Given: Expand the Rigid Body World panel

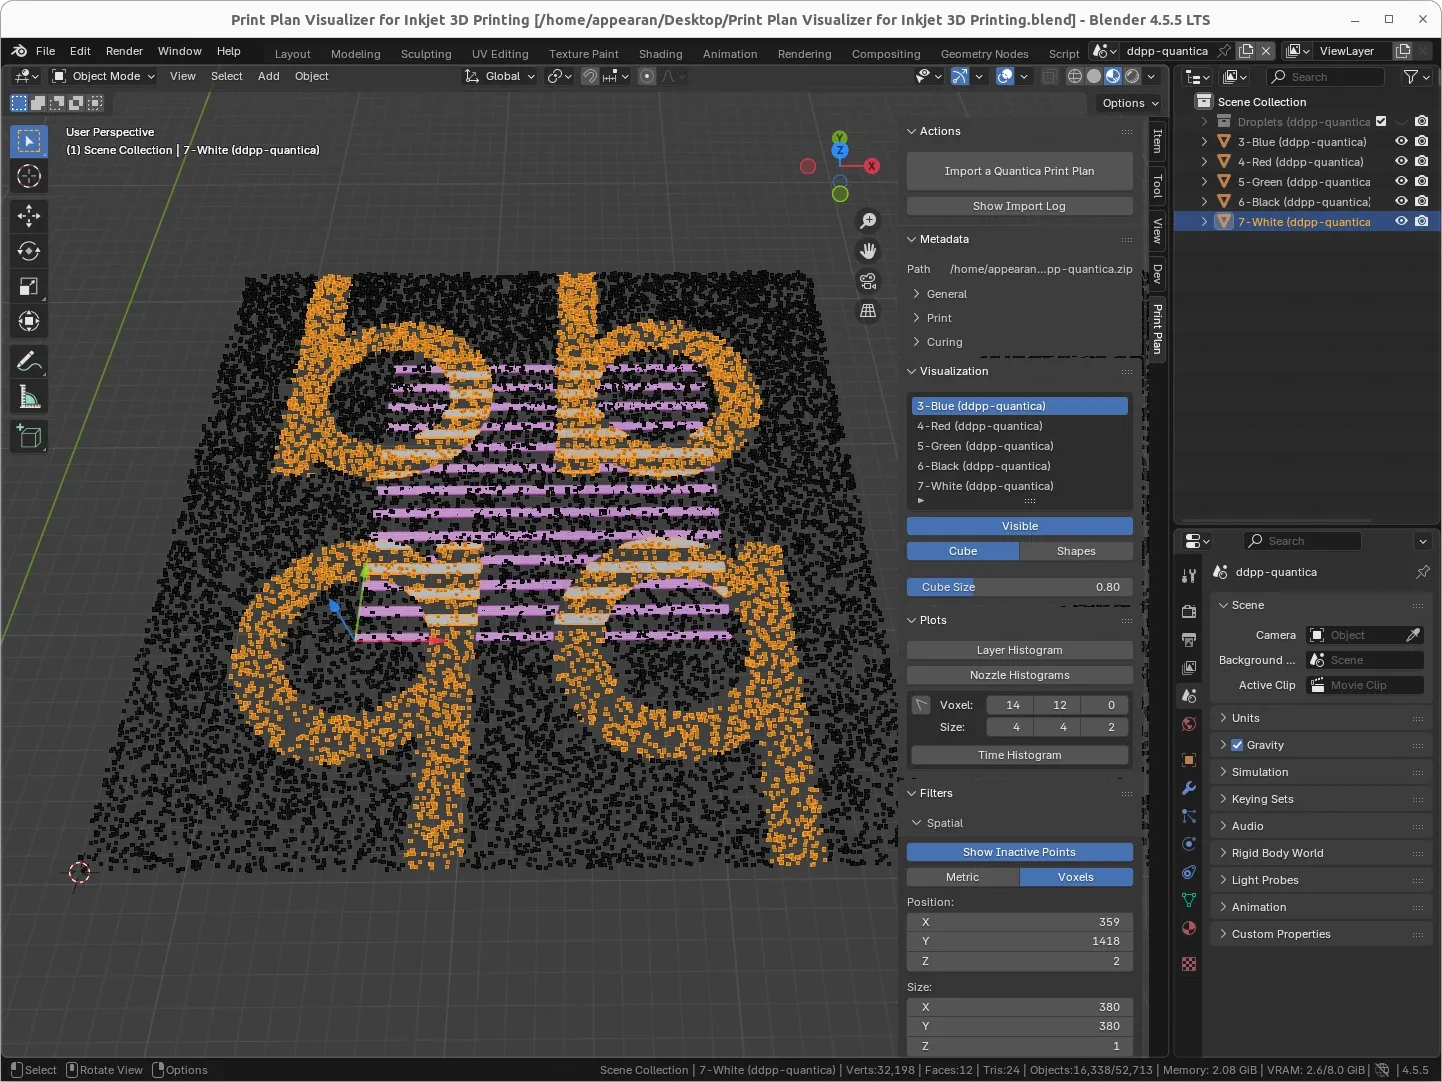Looking at the screenshot, I should (x=1277, y=853).
